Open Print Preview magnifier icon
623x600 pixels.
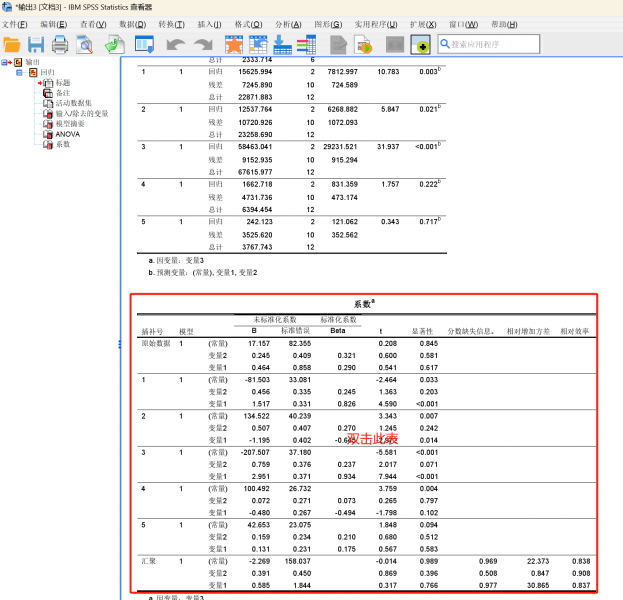[x=85, y=45]
